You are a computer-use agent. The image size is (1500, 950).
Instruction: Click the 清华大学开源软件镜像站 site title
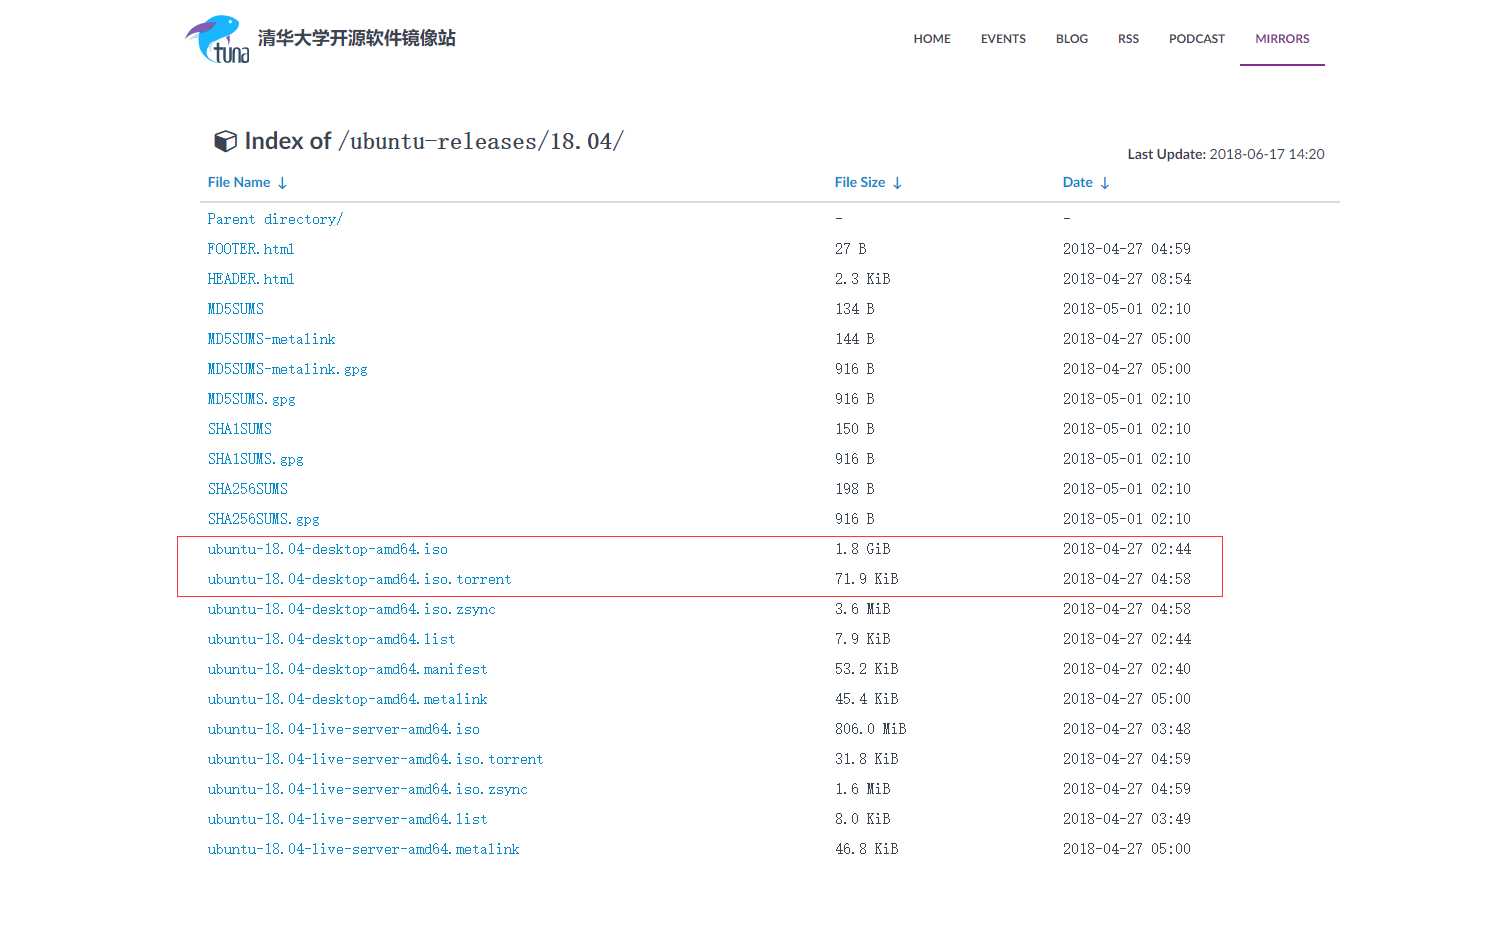[x=357, y=38]
